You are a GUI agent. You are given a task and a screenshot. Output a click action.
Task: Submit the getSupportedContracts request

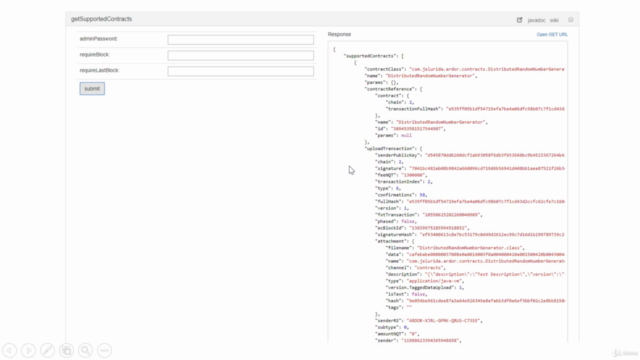92,89
